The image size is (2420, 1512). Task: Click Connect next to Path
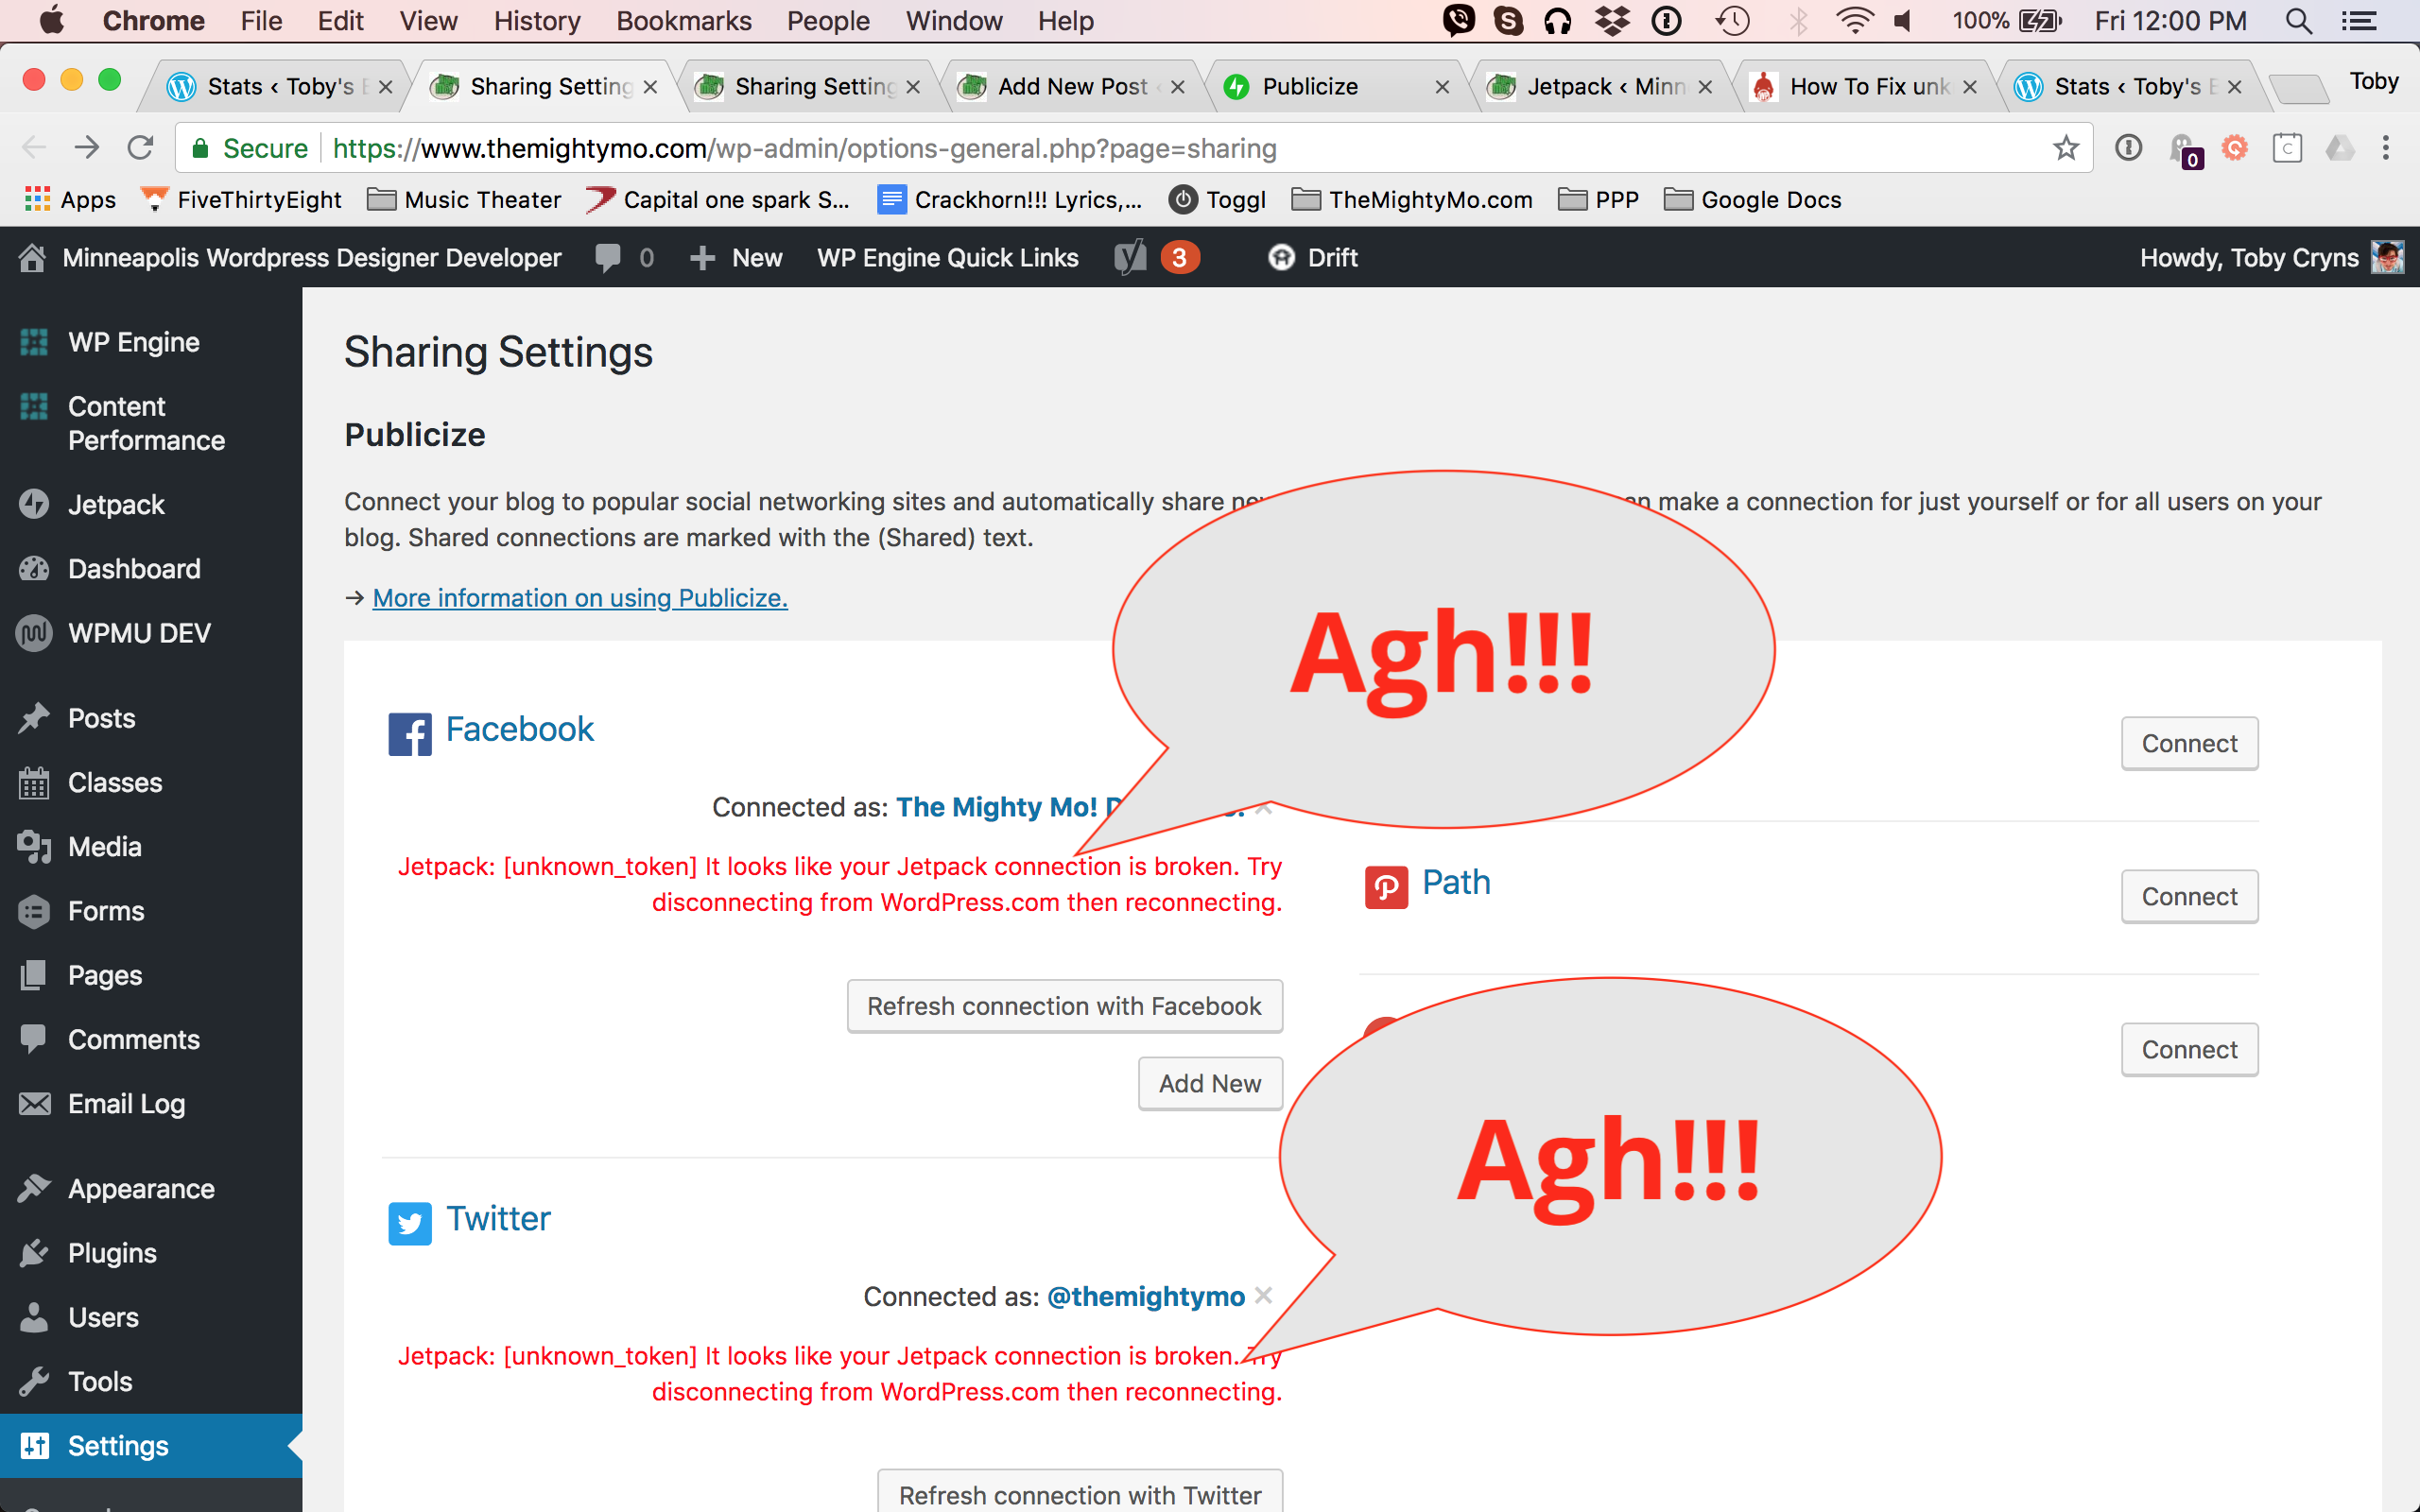pyautogui.click(x=2189, y=896)
